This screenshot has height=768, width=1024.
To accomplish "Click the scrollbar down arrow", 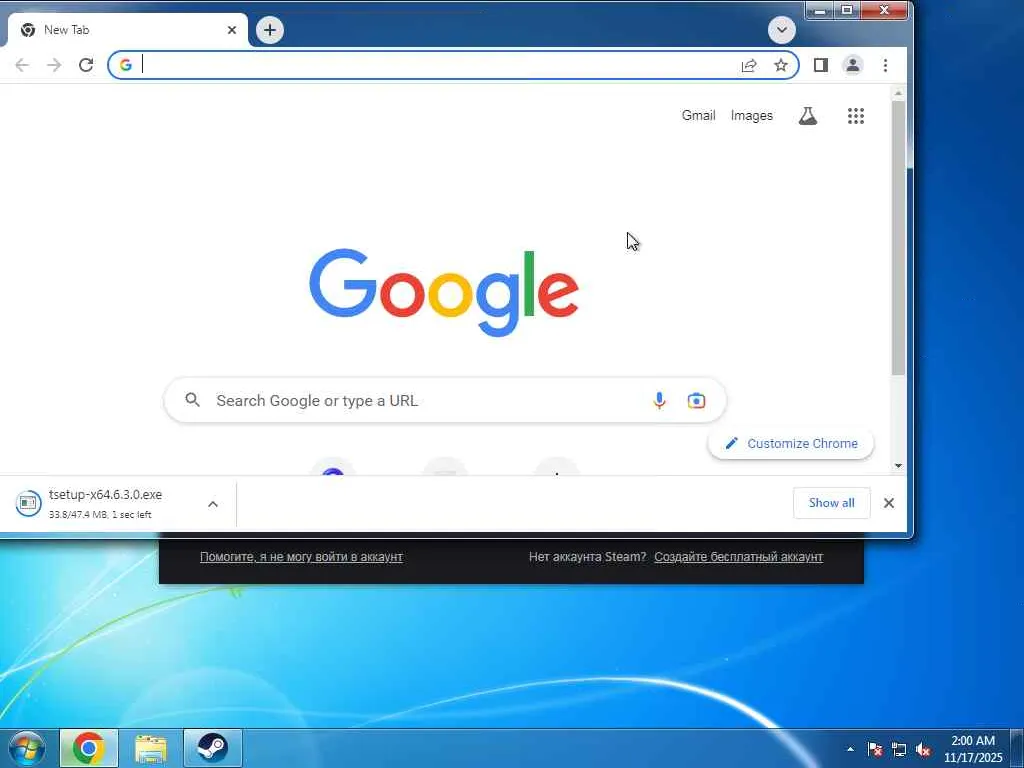I will 898,466.
